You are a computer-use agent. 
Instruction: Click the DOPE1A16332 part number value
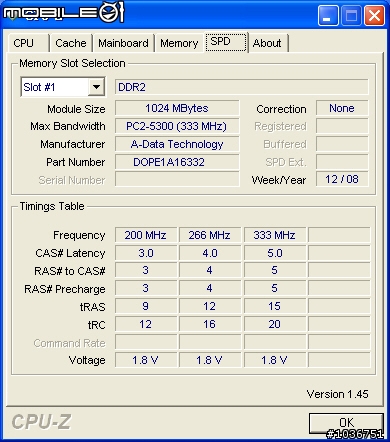coord(177,162)
